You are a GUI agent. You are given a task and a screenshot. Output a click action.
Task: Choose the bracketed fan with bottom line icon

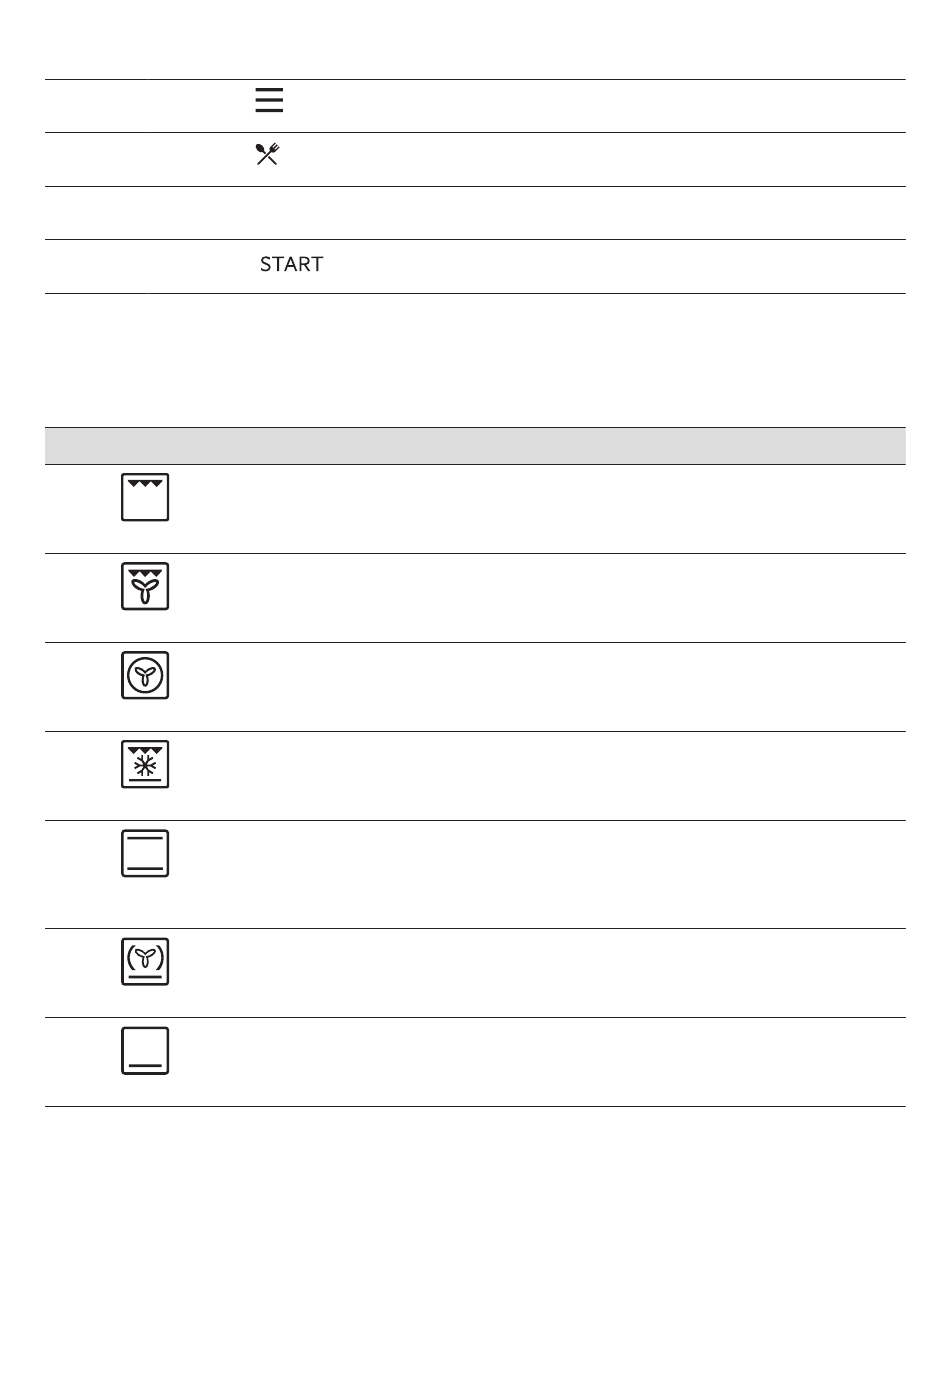145,961
